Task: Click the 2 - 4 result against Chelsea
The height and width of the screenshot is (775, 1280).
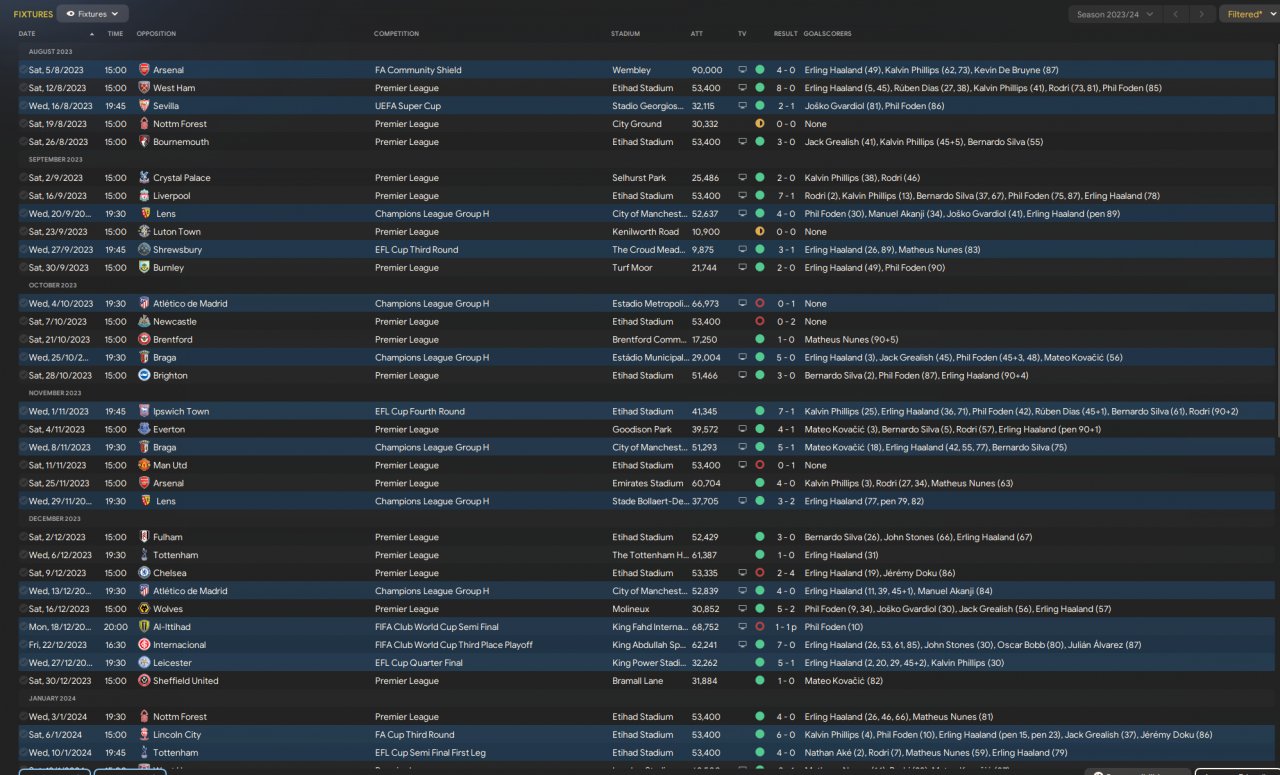Action: (785, 574)
